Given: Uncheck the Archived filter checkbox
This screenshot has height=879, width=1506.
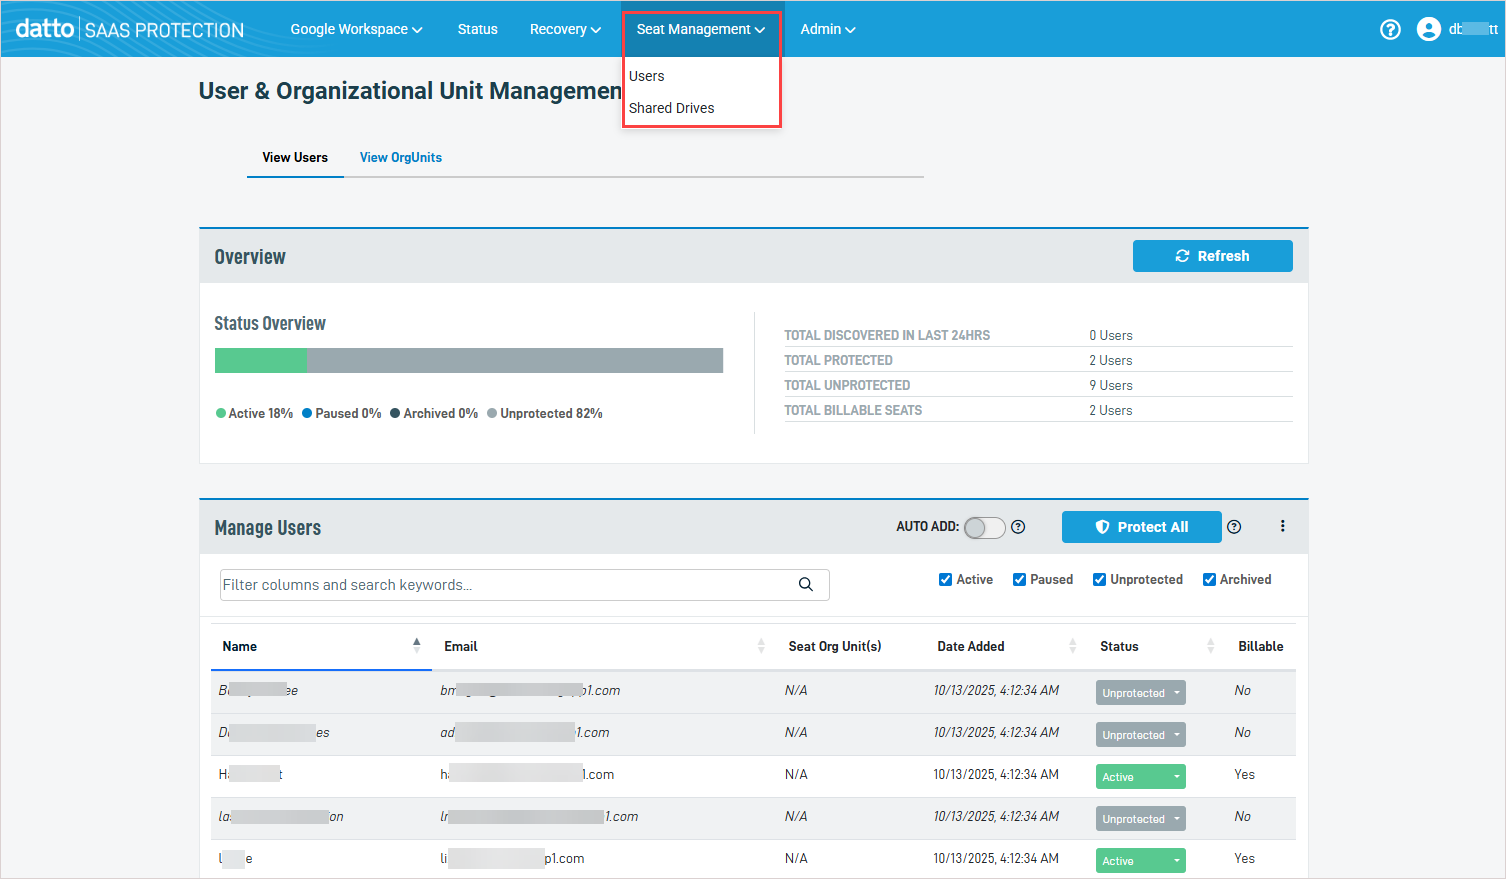Looking at the screenshot, I should point(1209,580).
